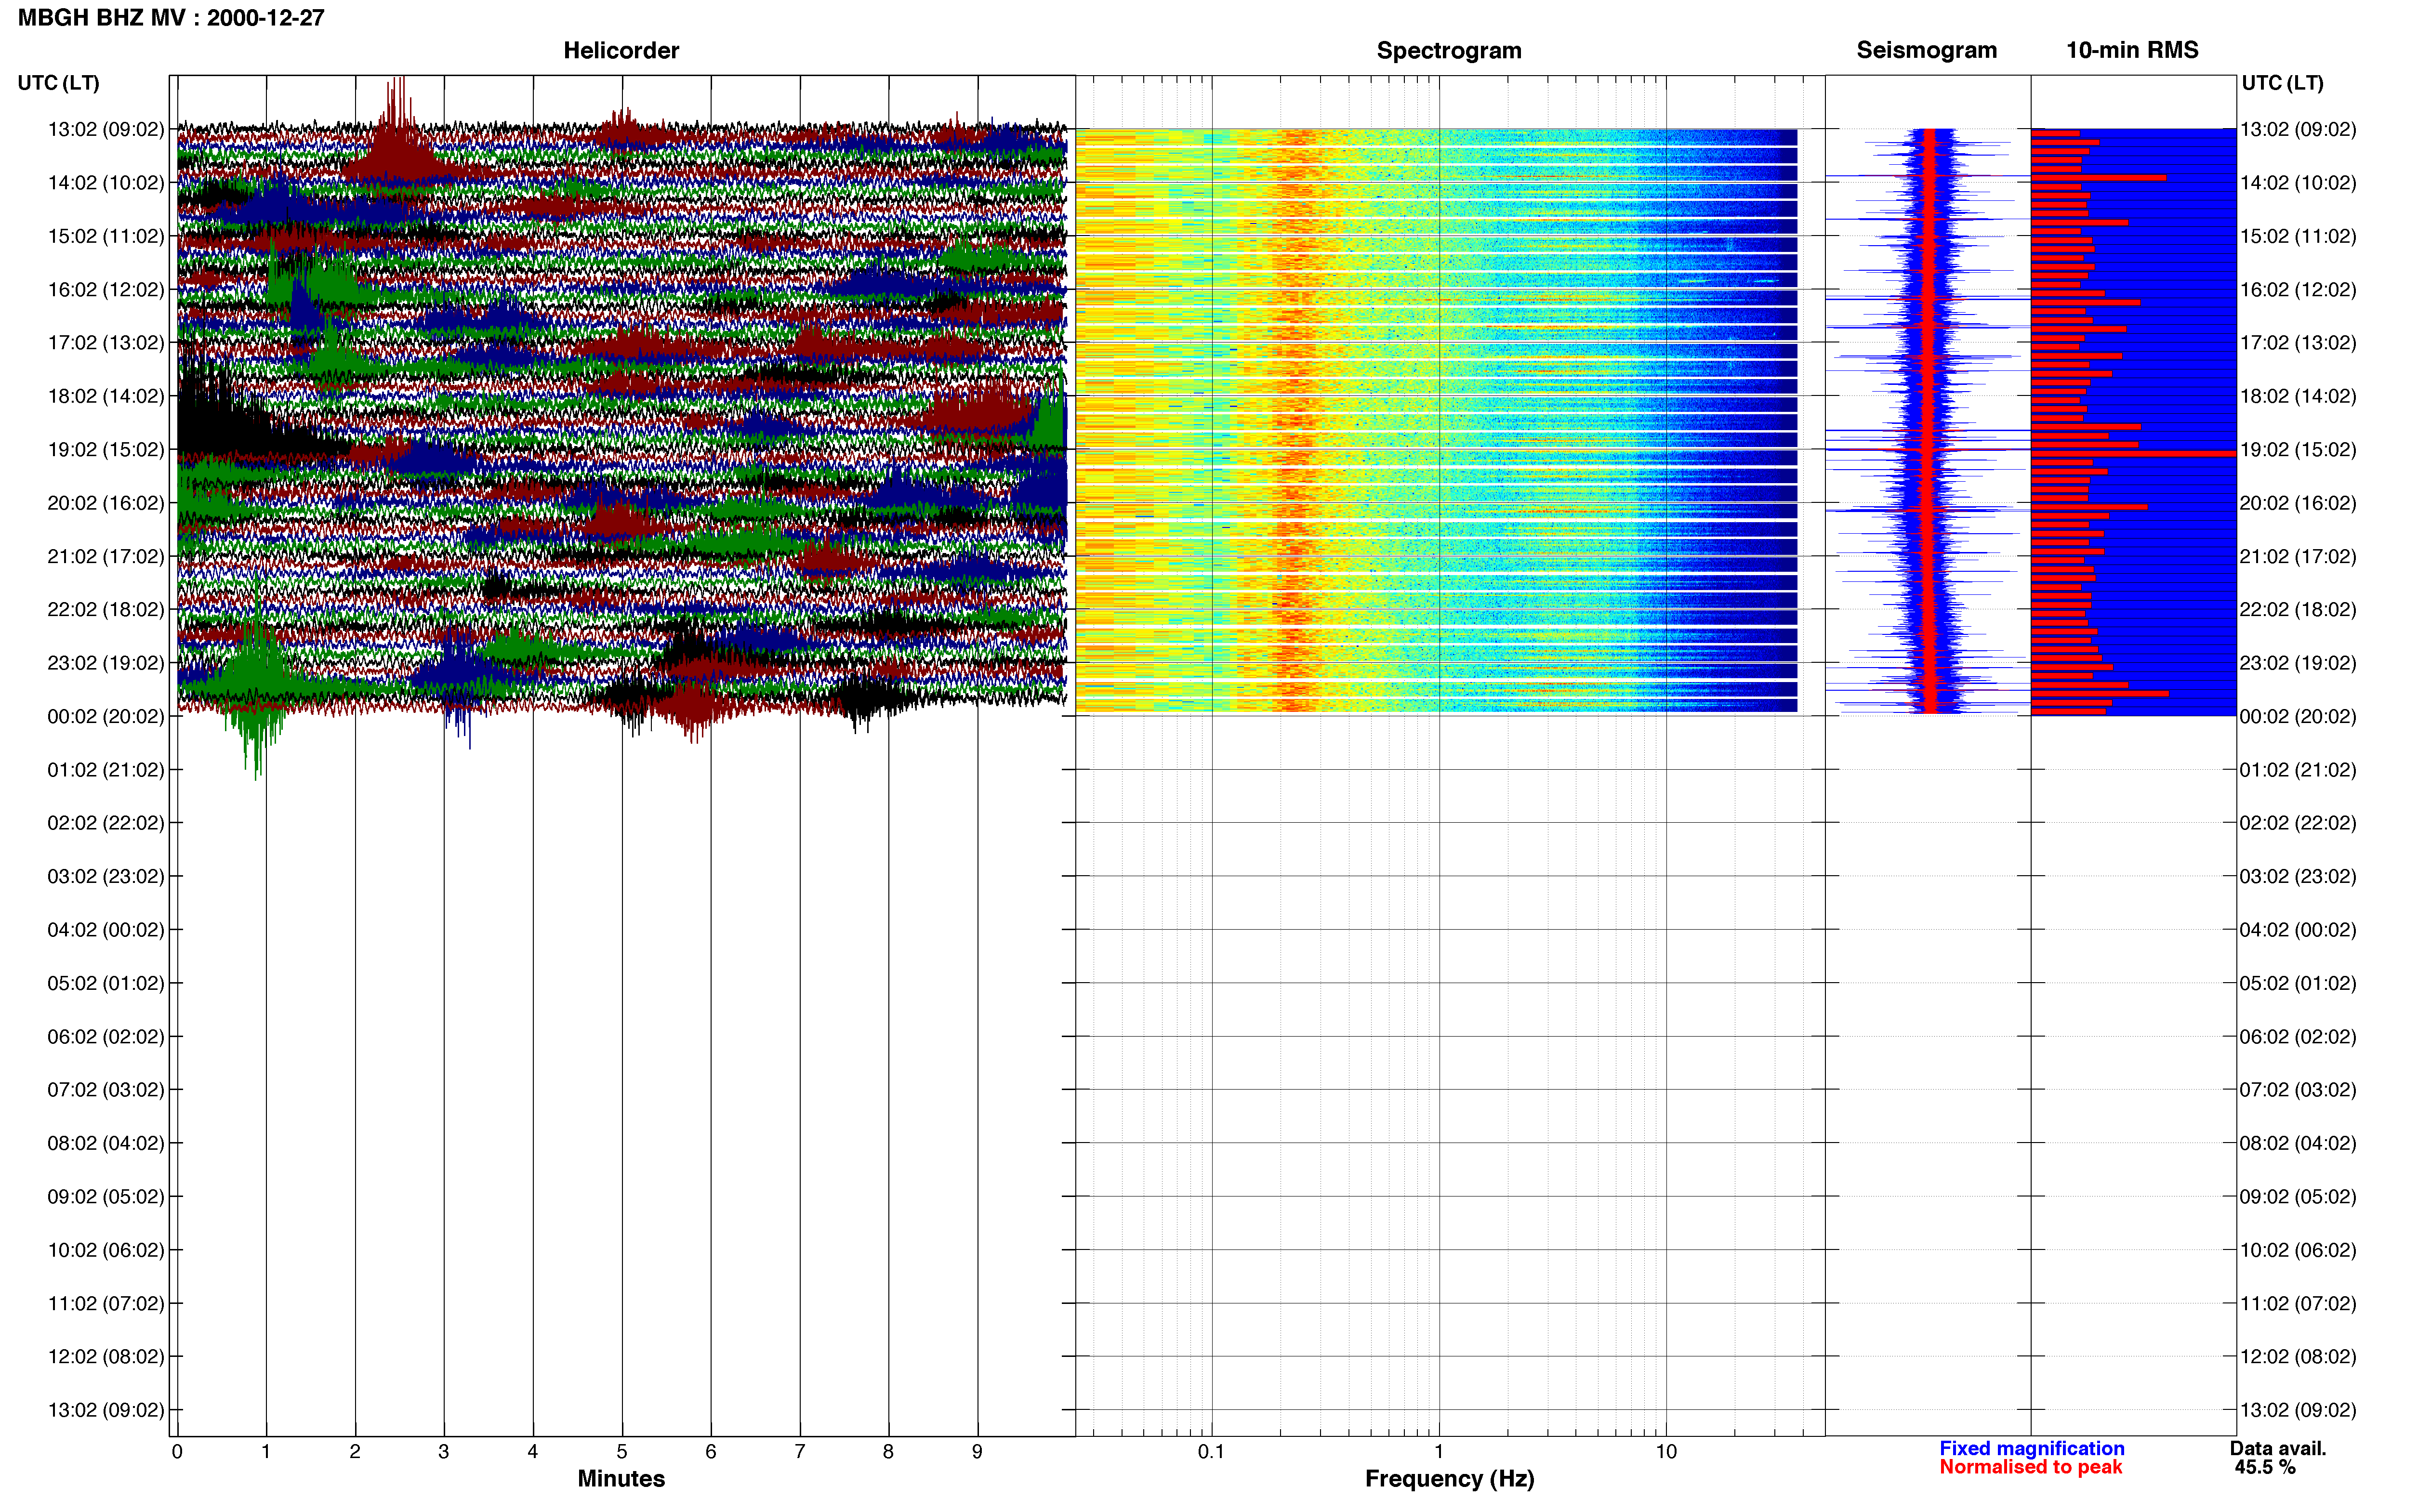The image size is (2418, 1512).
Task: Click left time label '11:02 (07:02)'
Action: click(106, 1303)
